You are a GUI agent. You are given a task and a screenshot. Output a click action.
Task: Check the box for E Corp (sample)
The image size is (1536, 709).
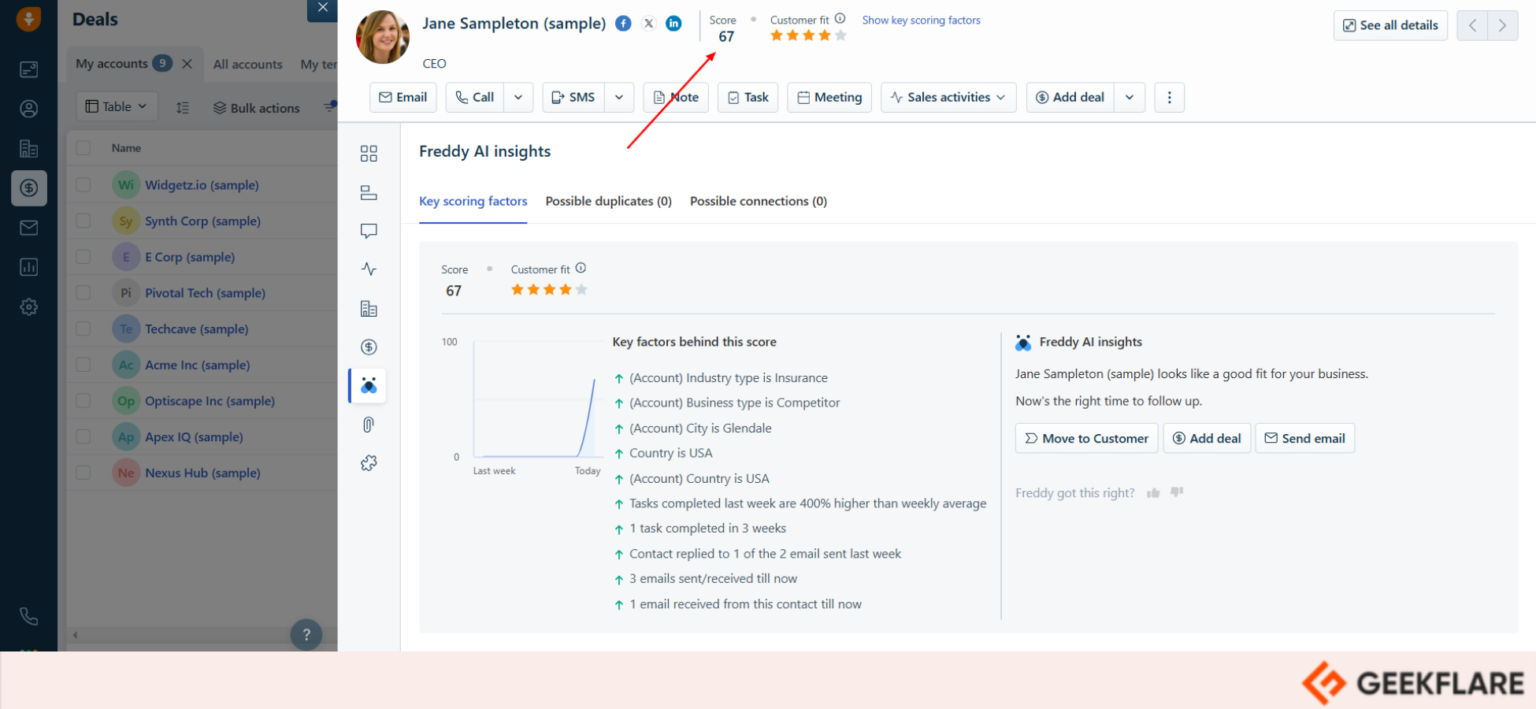(x=83, y=257)
